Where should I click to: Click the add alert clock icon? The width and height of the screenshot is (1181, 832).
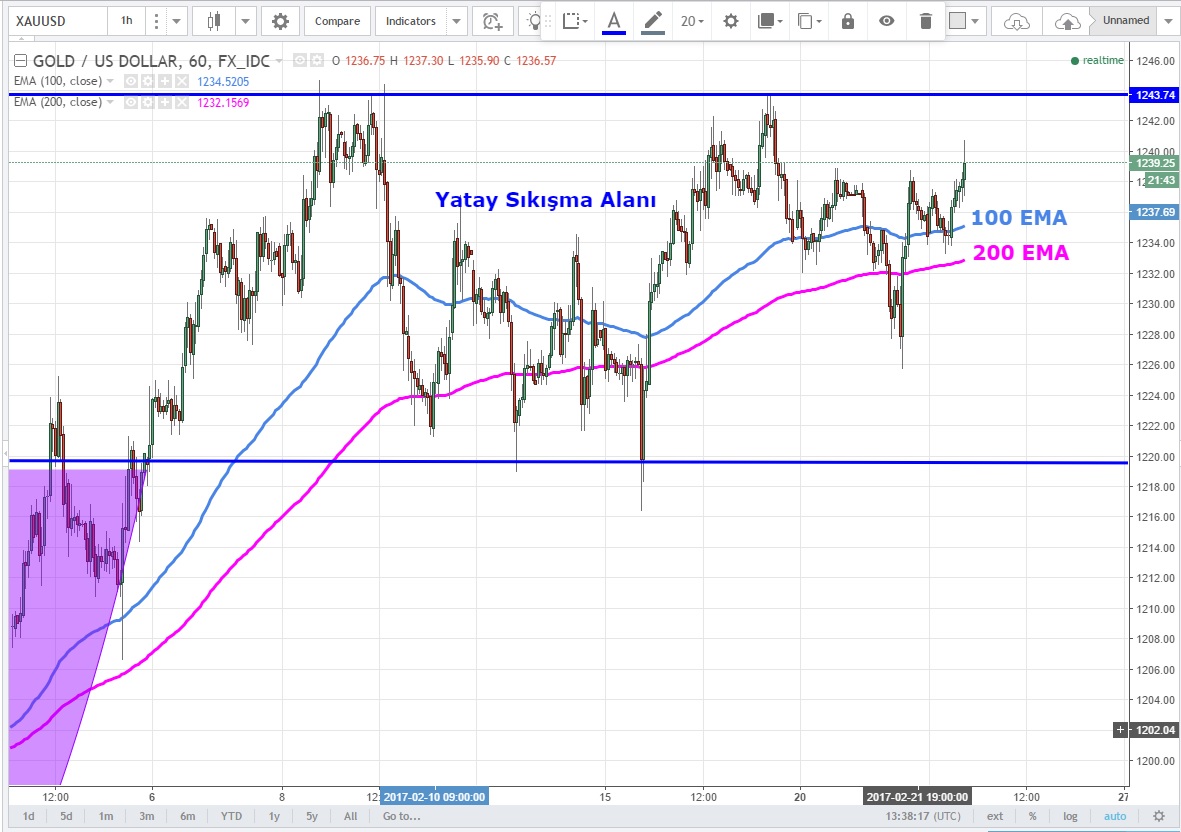pos(491,21)
